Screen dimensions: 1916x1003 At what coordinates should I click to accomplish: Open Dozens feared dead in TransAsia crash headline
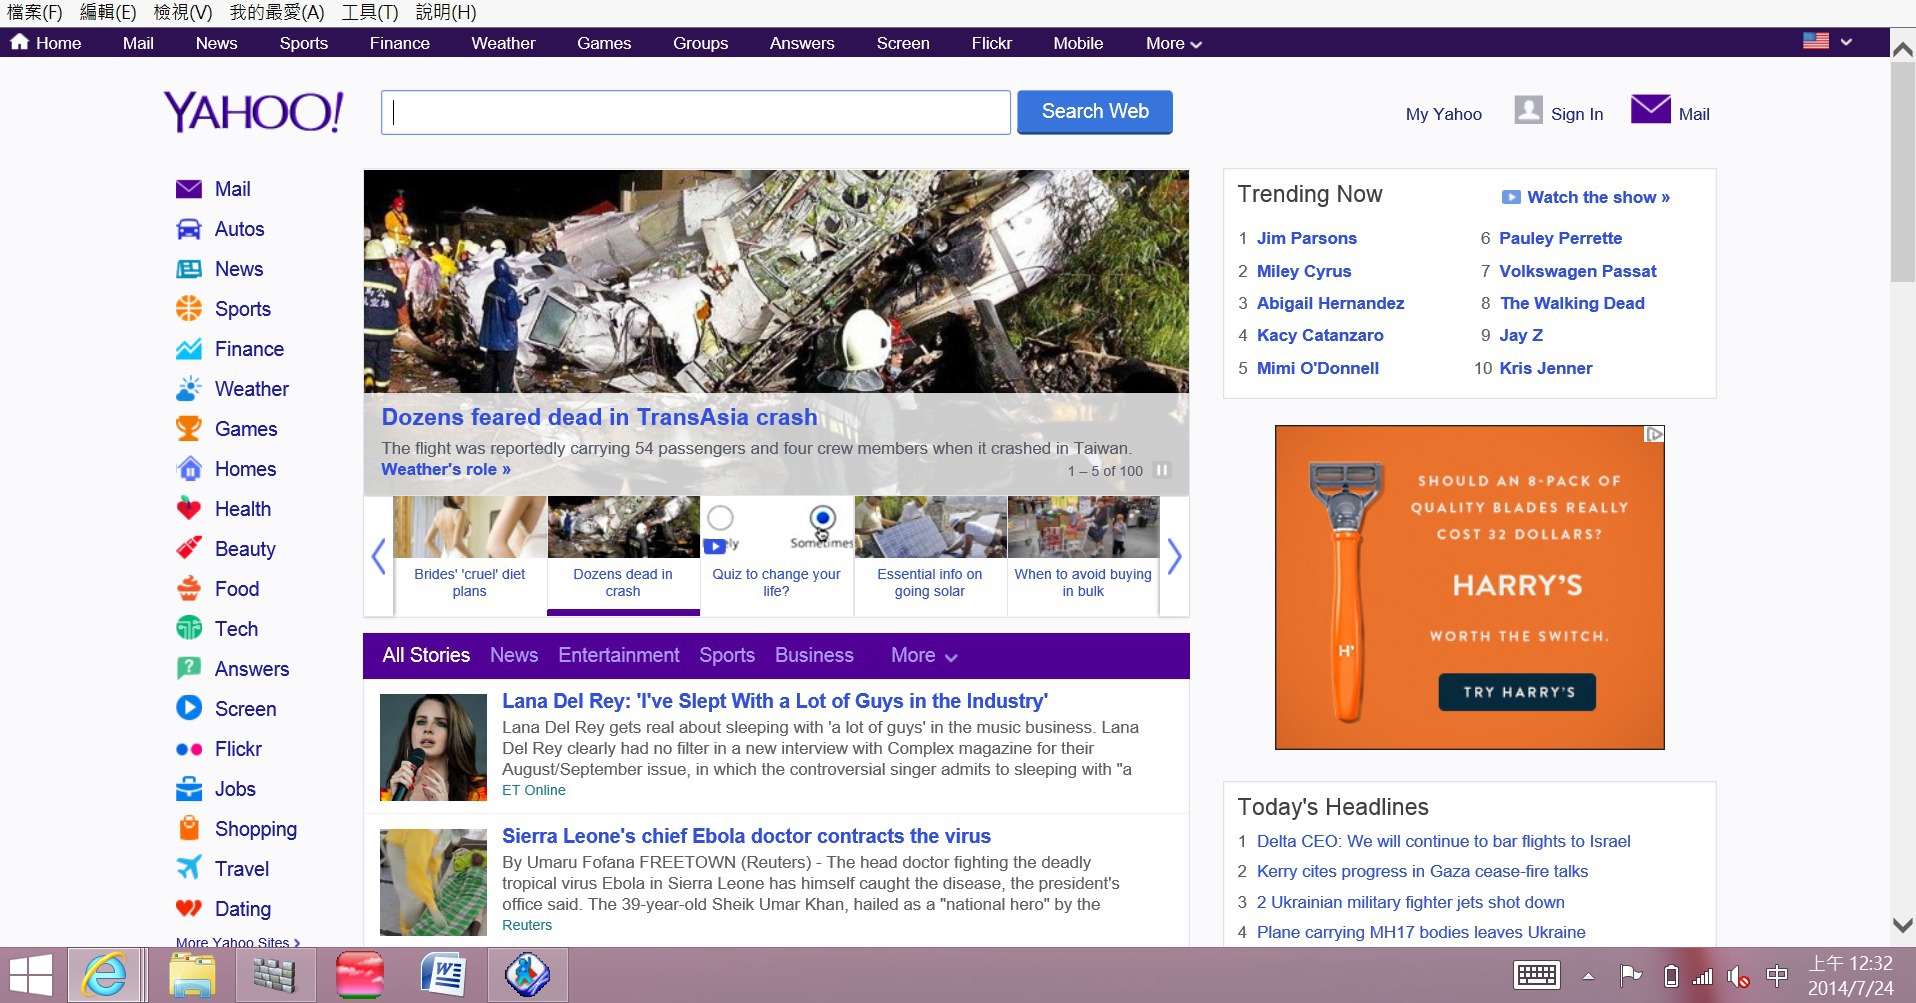pos(600,417)
